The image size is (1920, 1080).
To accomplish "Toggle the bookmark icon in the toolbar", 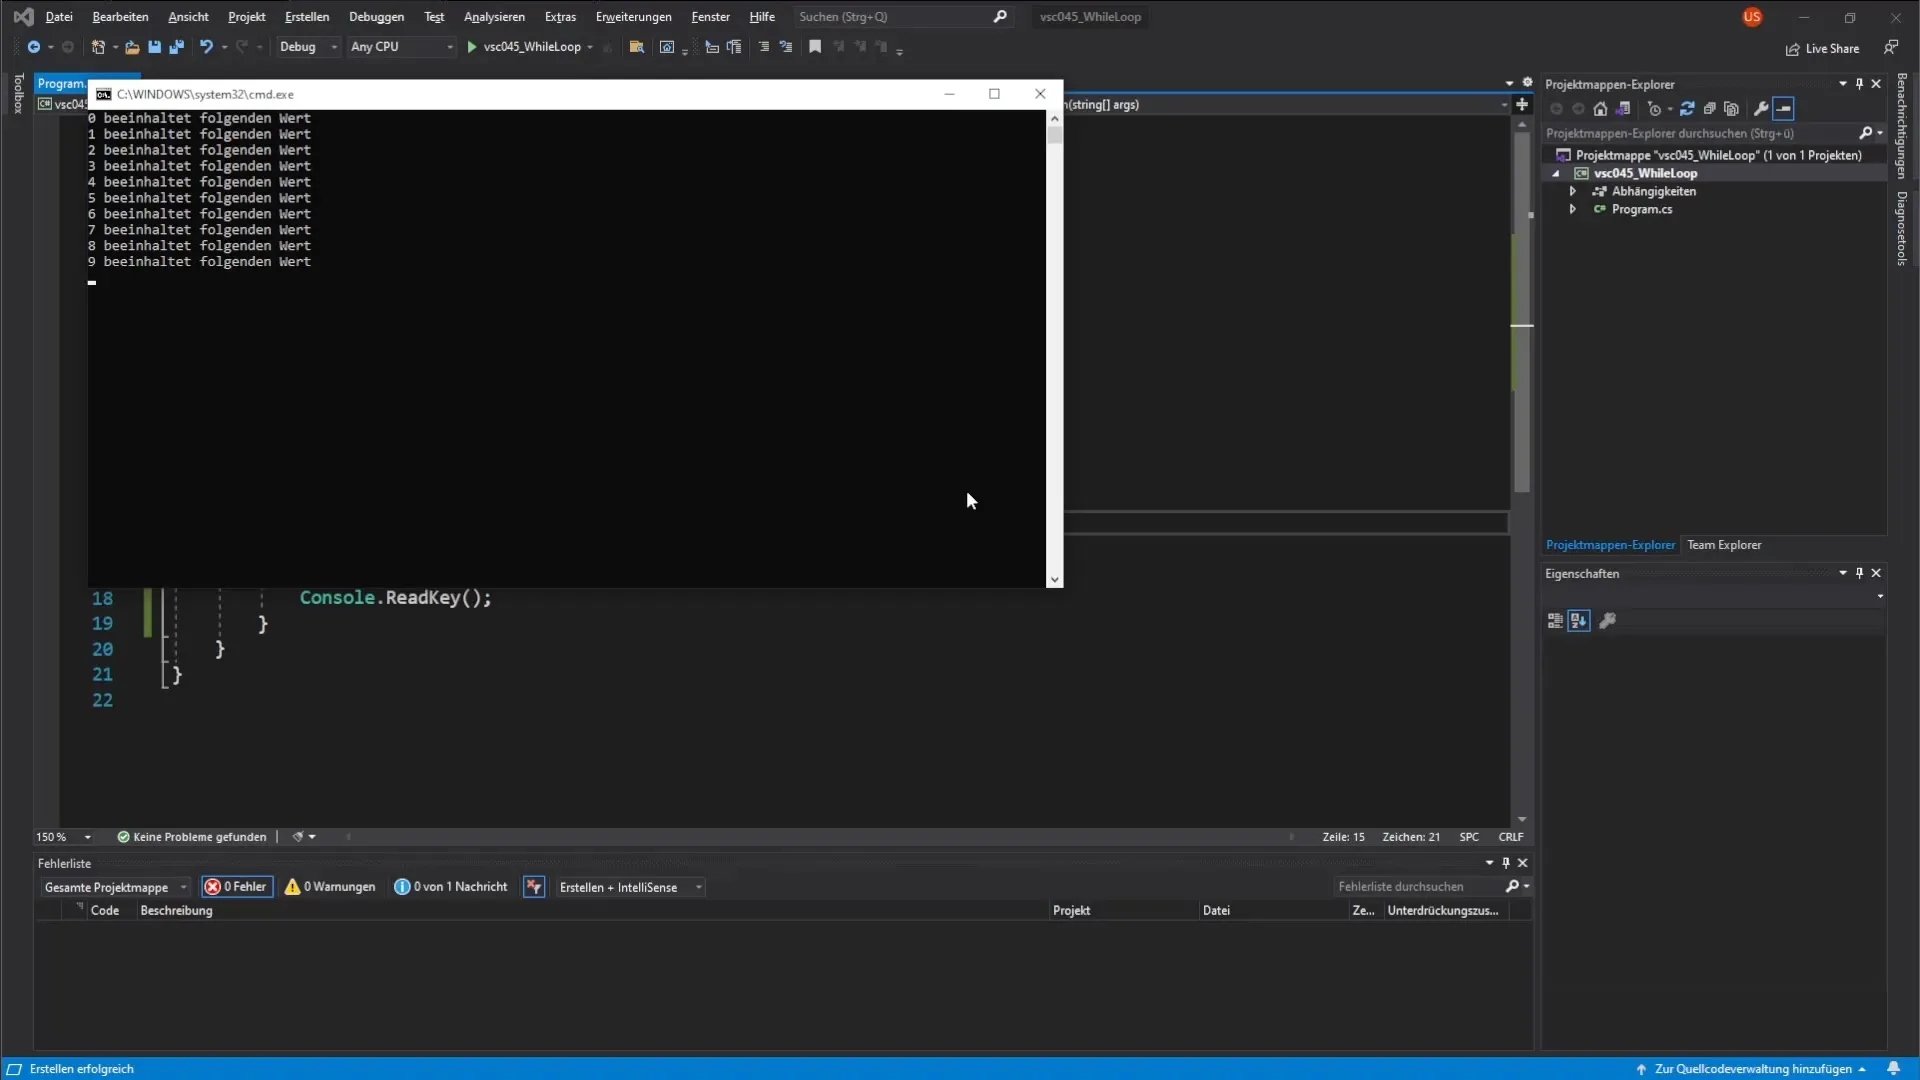I will (x=815, y=47).
